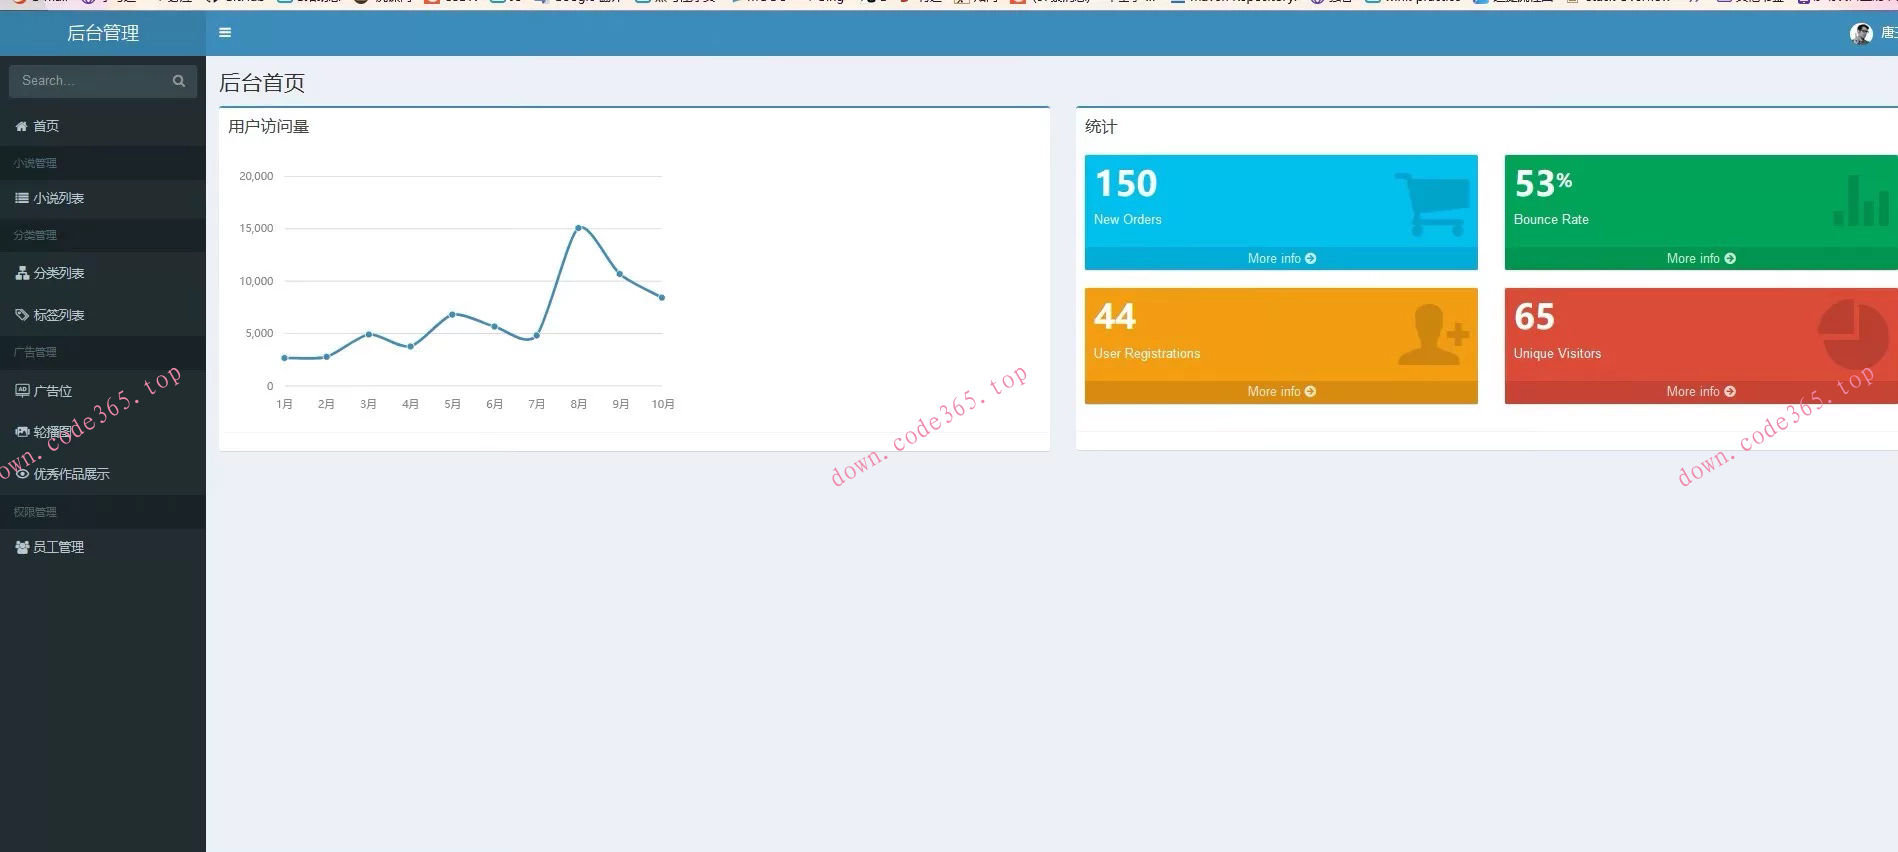Open More info on the Unique Visitors card

(x=1701, y=391)
